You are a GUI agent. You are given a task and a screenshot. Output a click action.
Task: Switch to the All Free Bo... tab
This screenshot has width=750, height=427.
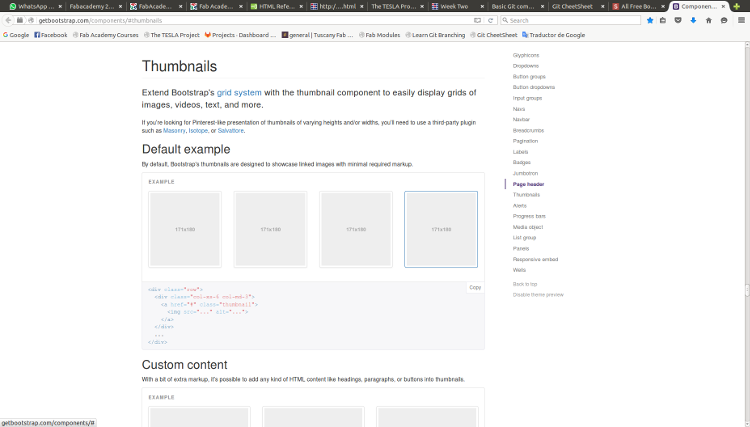coord(638,7)
